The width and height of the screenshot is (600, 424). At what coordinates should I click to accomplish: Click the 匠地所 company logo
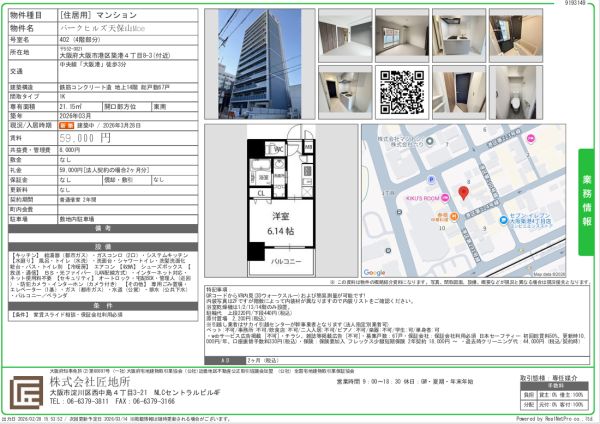coord(26,392)
